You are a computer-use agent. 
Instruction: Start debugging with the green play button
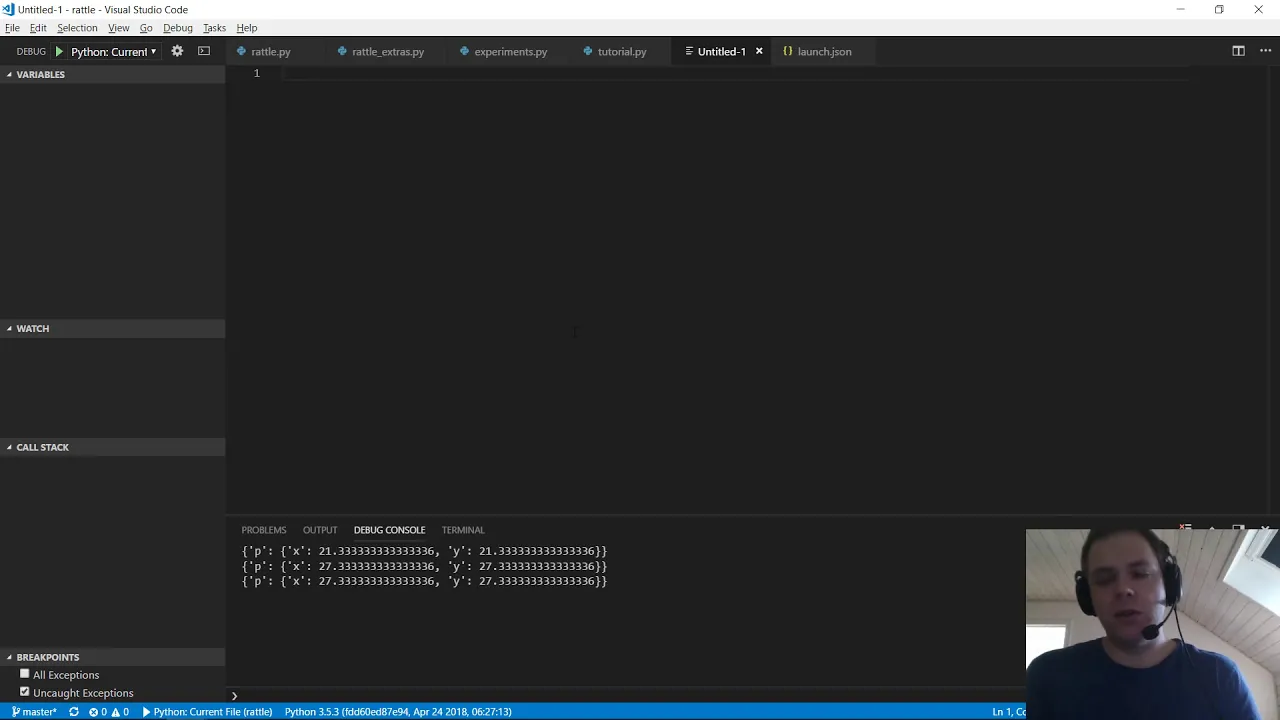click(59, 51)
